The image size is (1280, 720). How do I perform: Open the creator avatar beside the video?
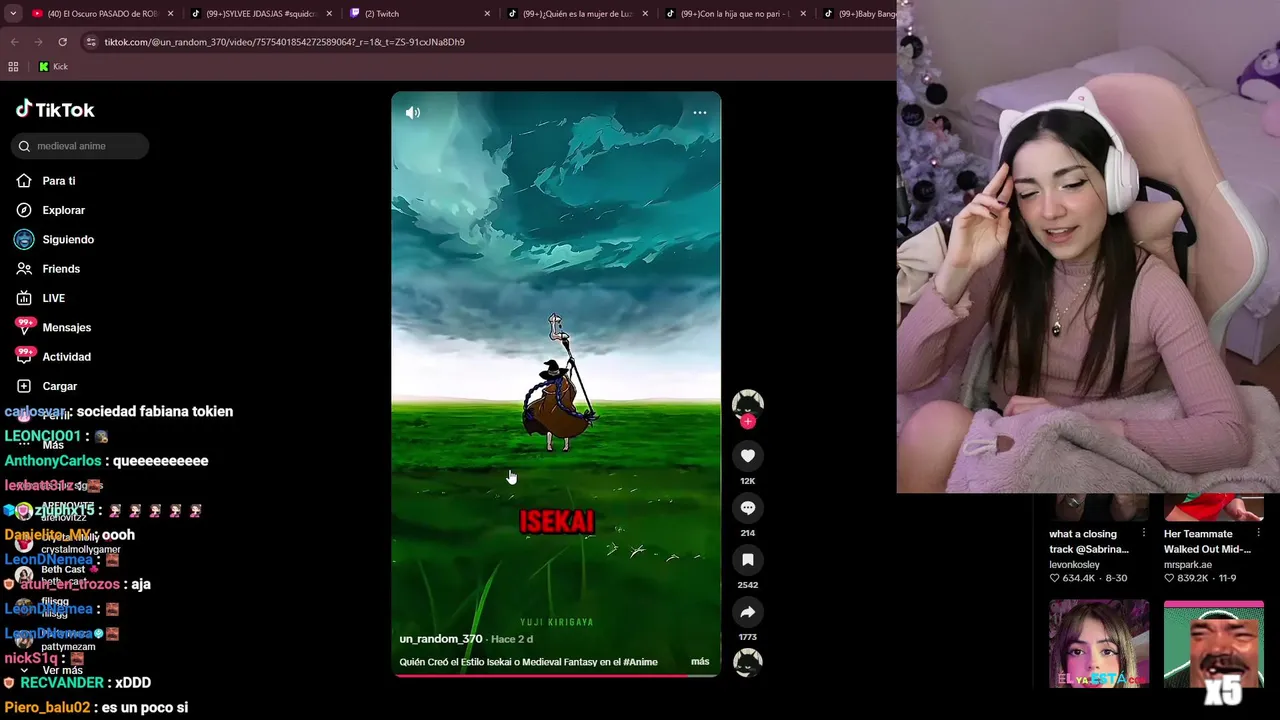point(748,403)
